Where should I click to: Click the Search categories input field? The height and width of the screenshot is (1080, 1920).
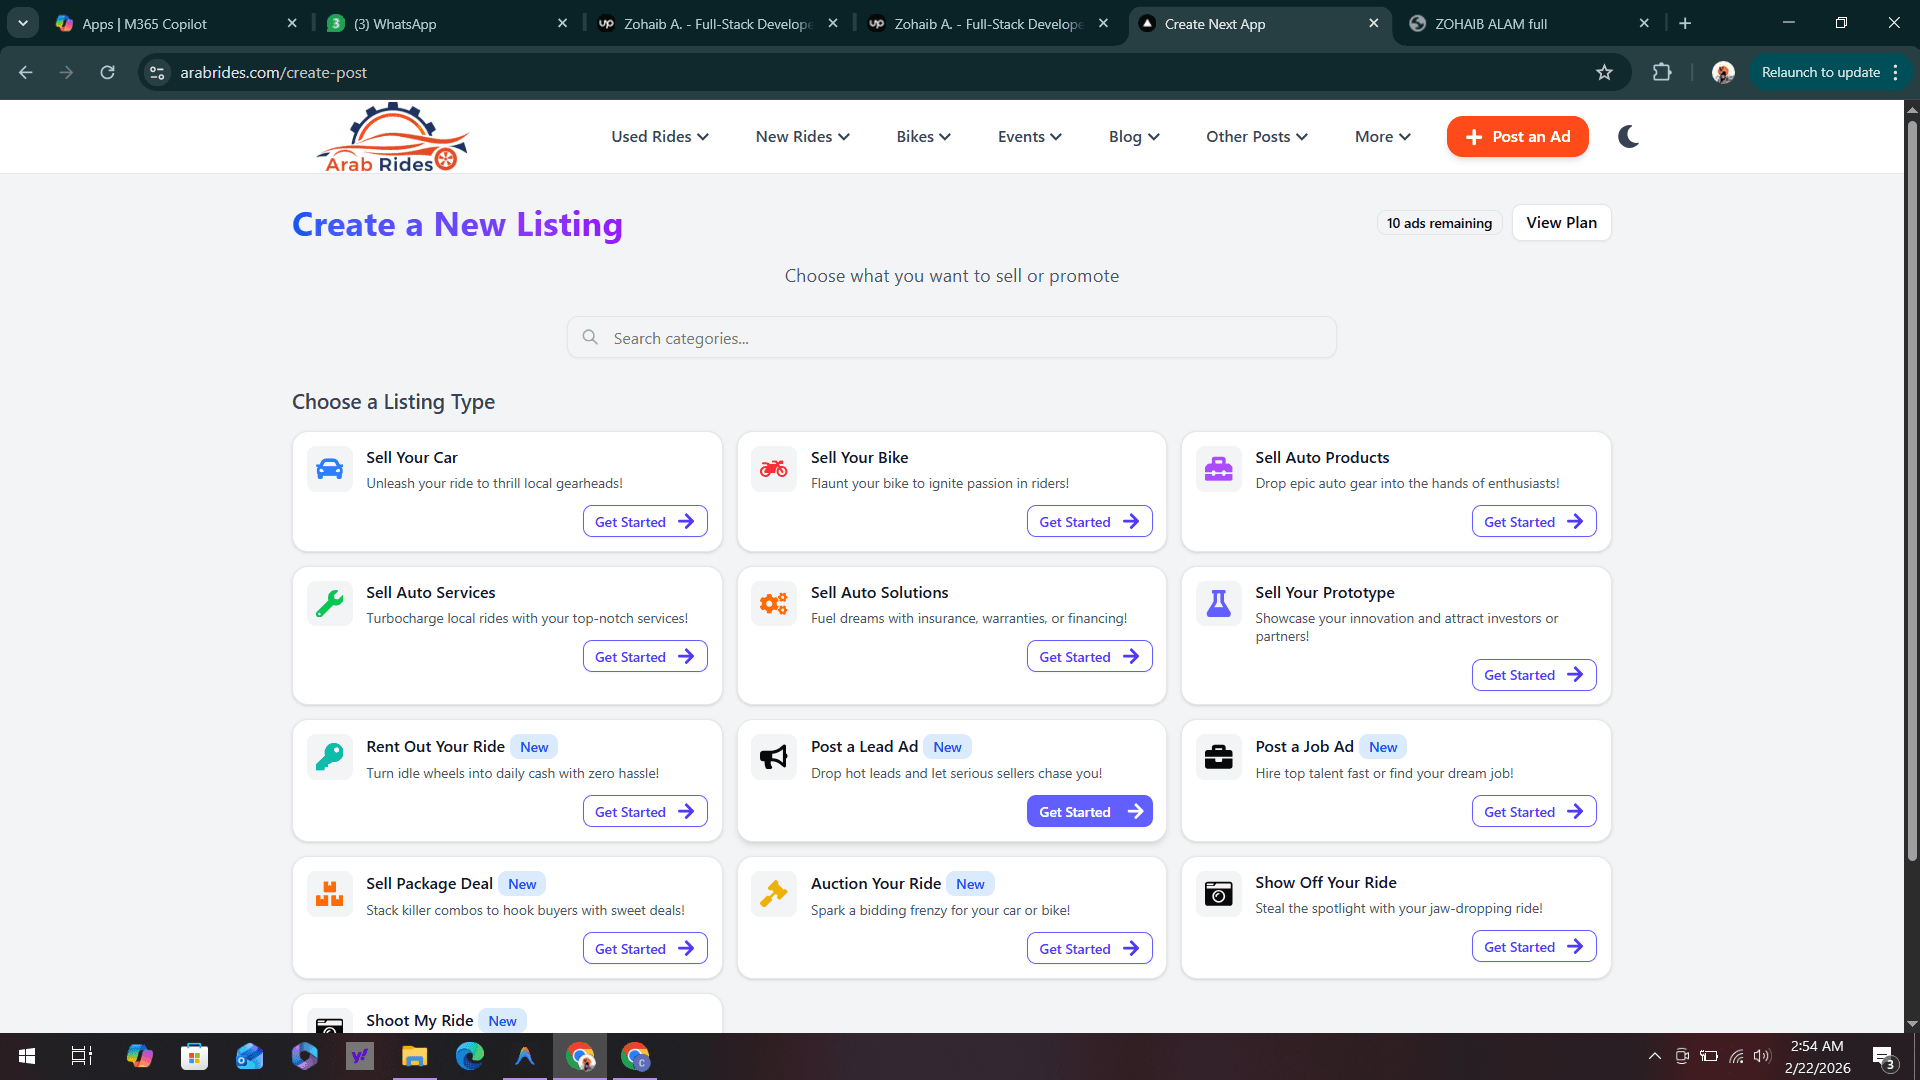(x=951, y=337)
